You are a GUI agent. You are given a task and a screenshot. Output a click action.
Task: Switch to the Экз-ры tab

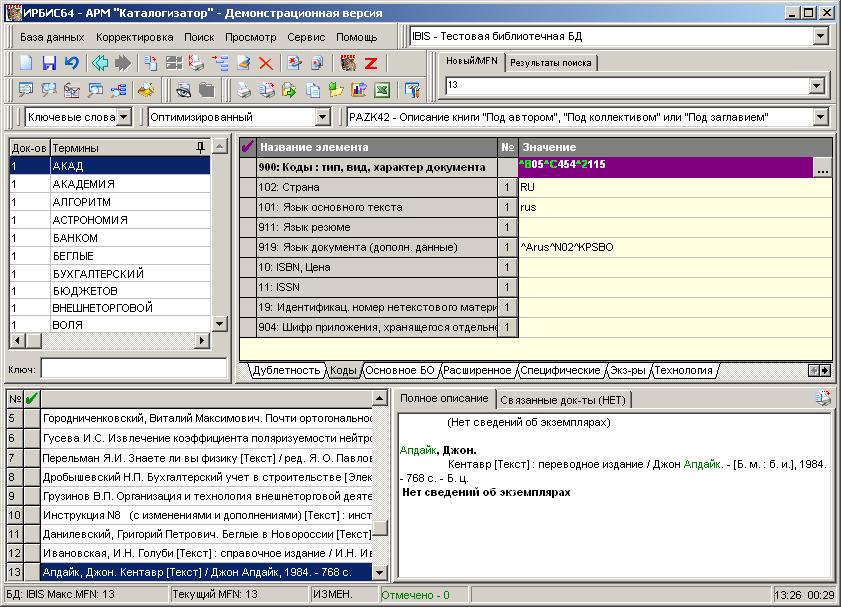point(628,371)
